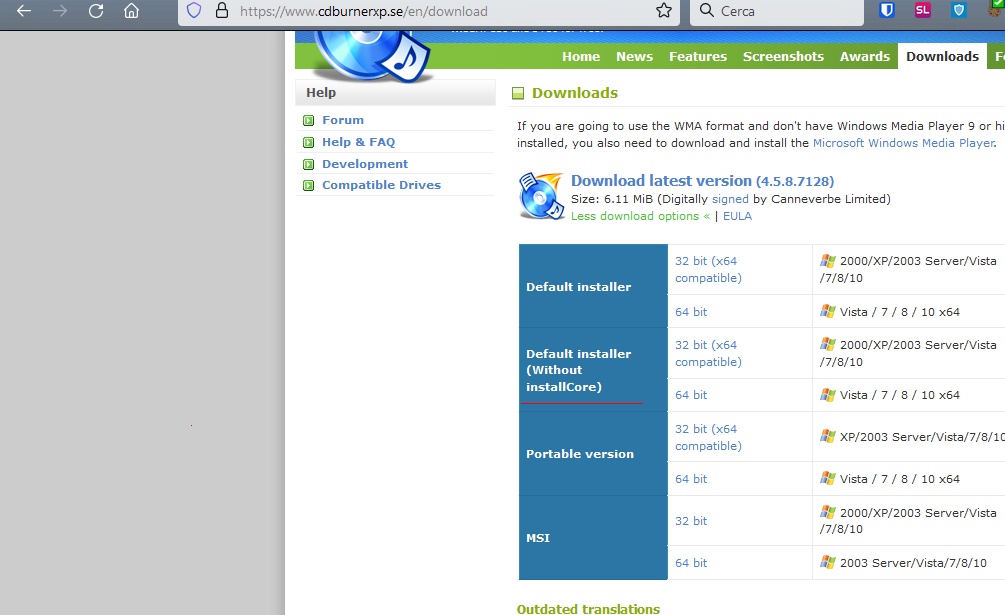Go back with the browser back arrow
This screenshot has height=615, width=1005.
click(x=24, y=11)
